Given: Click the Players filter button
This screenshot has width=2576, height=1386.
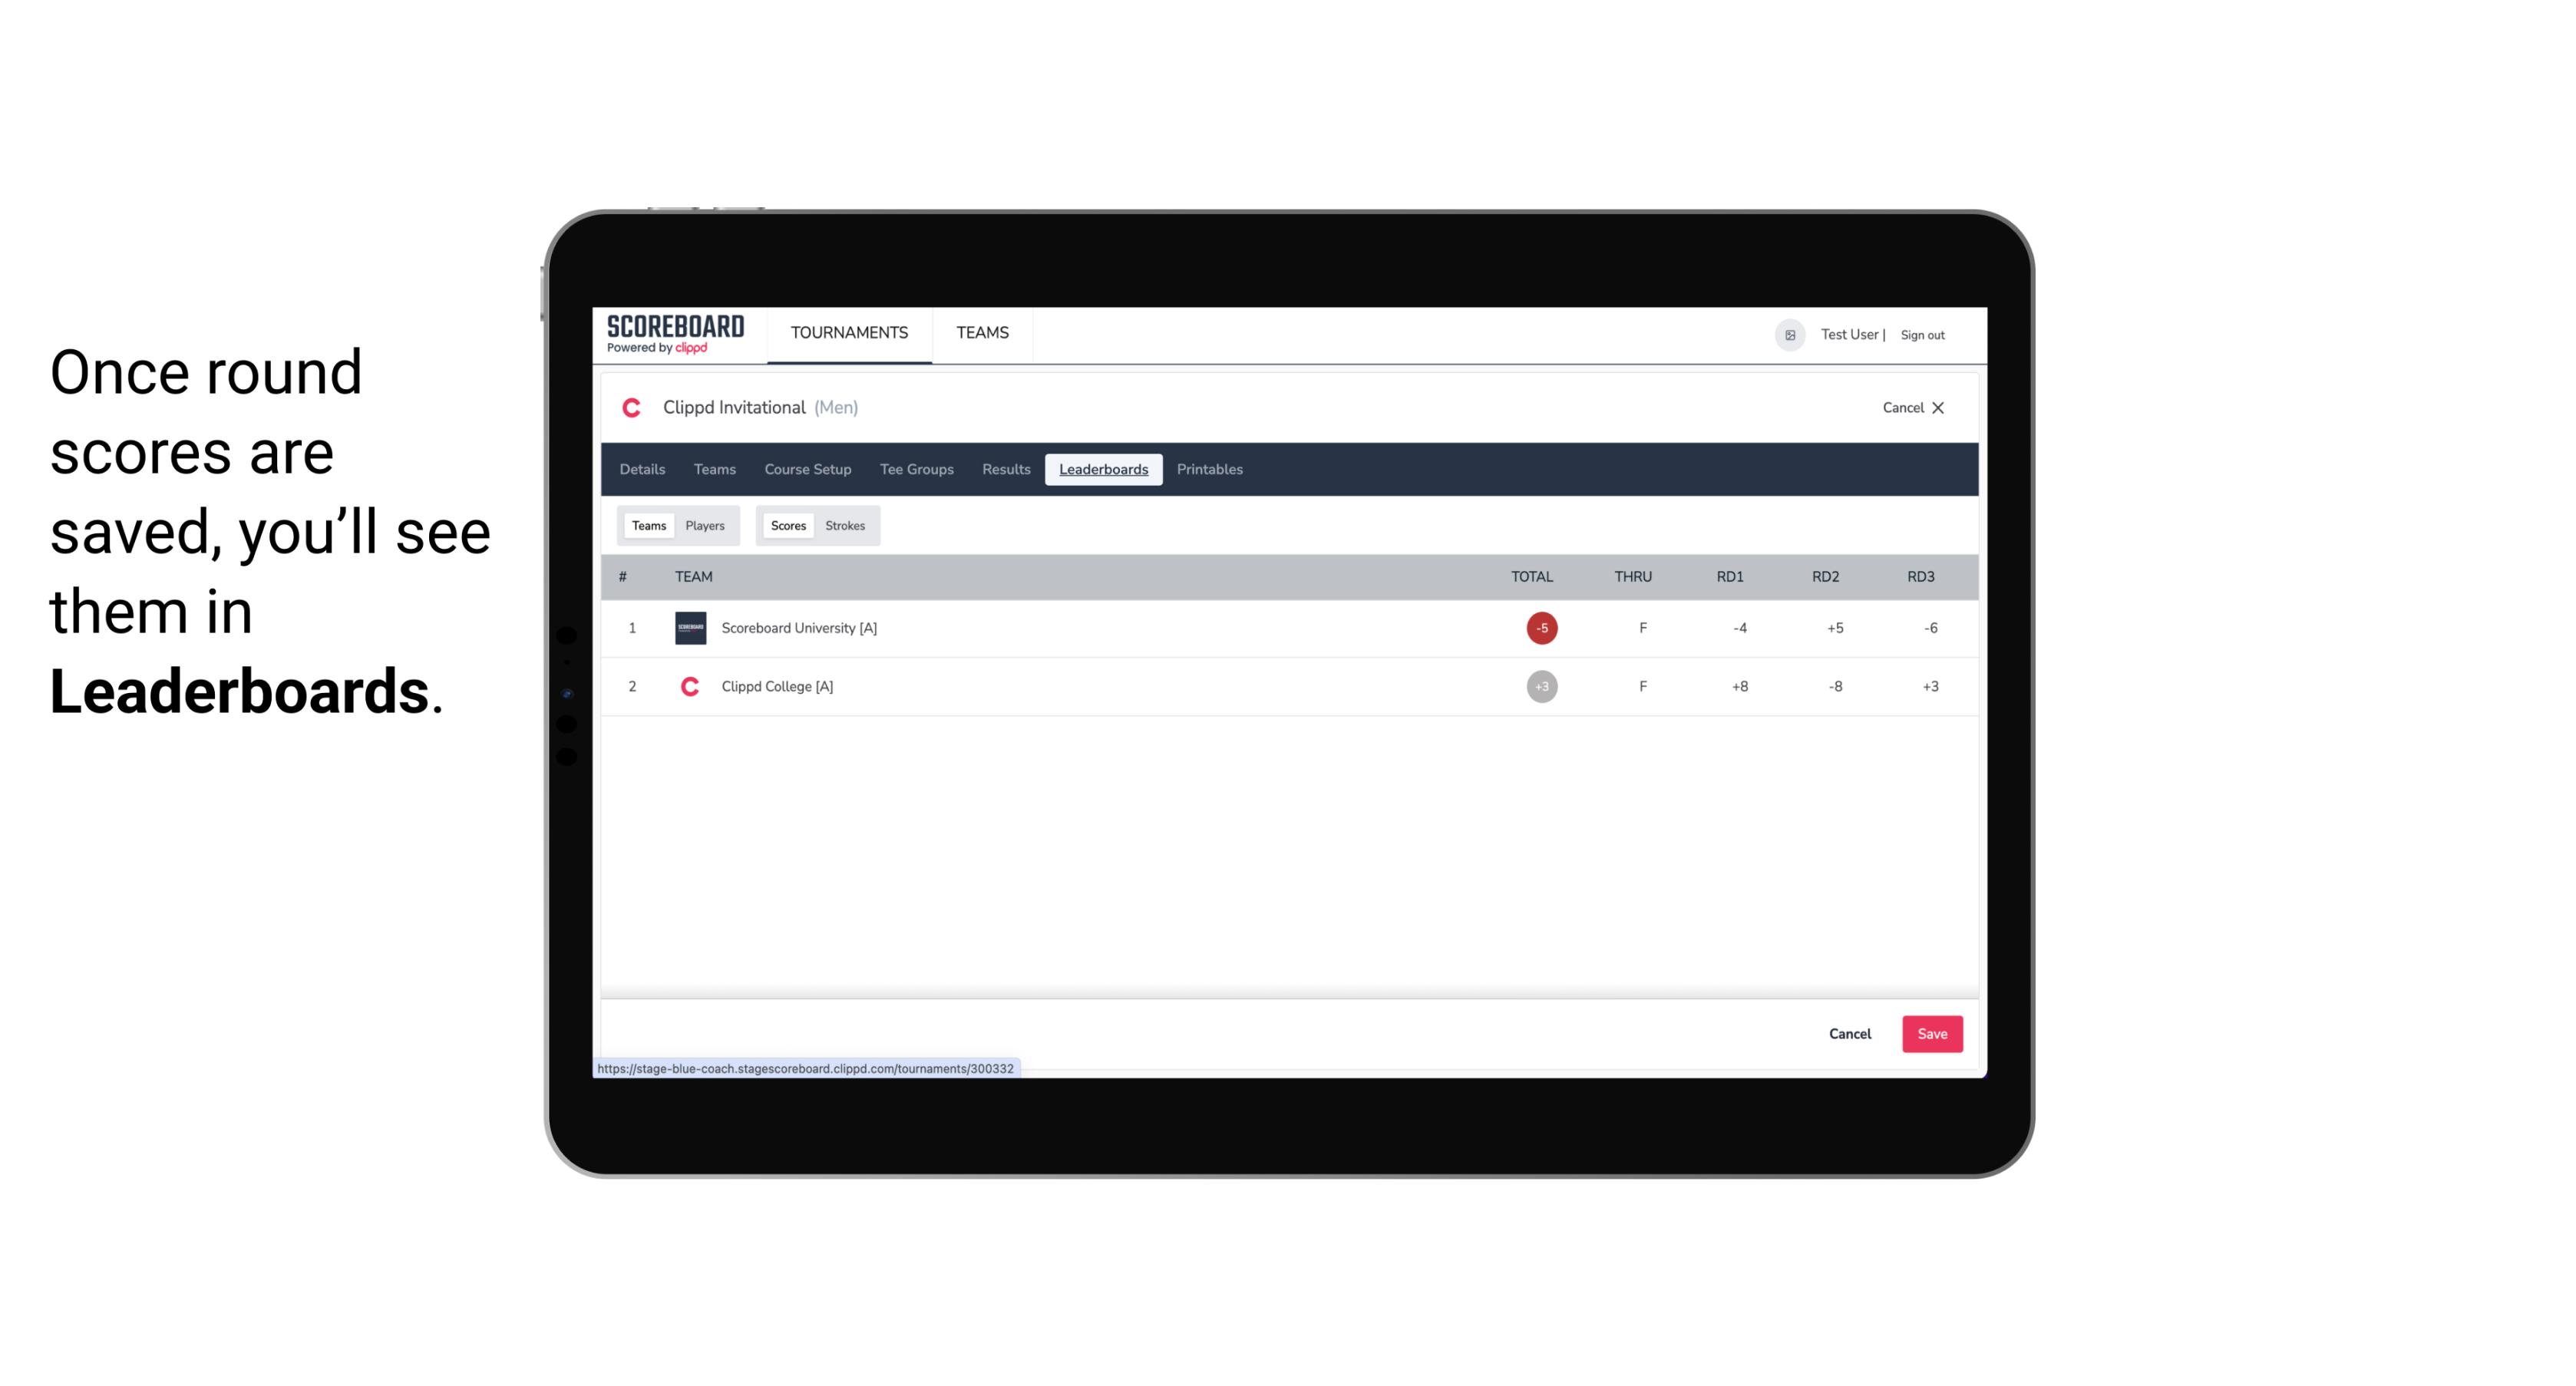Looking at the screenshot, I should pyautogui.click(x=705, y=526).
